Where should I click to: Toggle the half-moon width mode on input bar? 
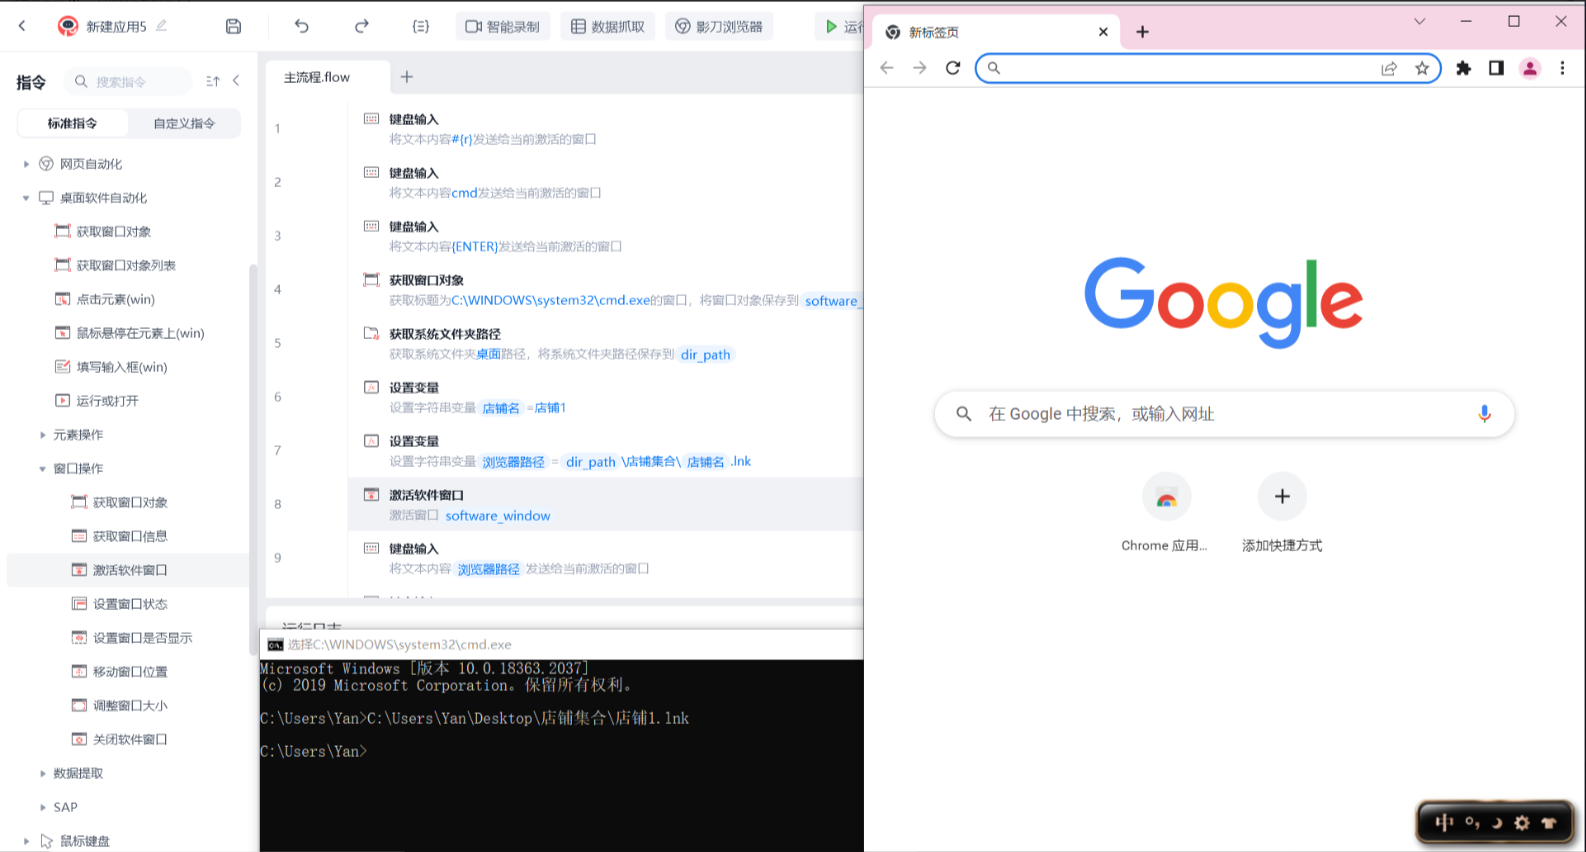point(1497,823)
